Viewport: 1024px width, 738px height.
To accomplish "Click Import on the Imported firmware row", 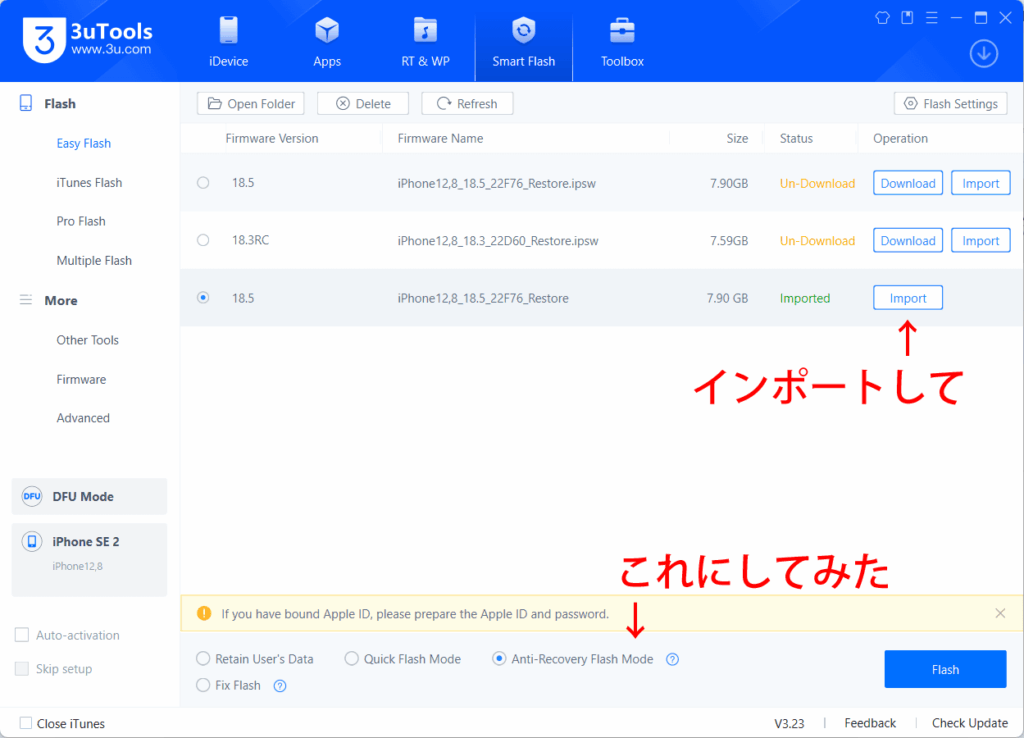I will pos(908,298).
